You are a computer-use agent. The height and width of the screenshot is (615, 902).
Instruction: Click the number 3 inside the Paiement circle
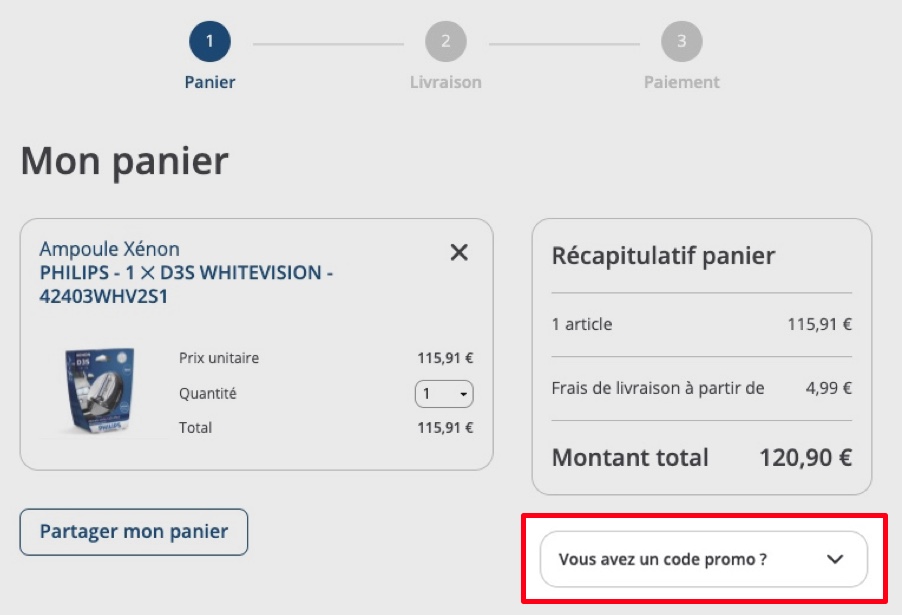coord(682,43)
